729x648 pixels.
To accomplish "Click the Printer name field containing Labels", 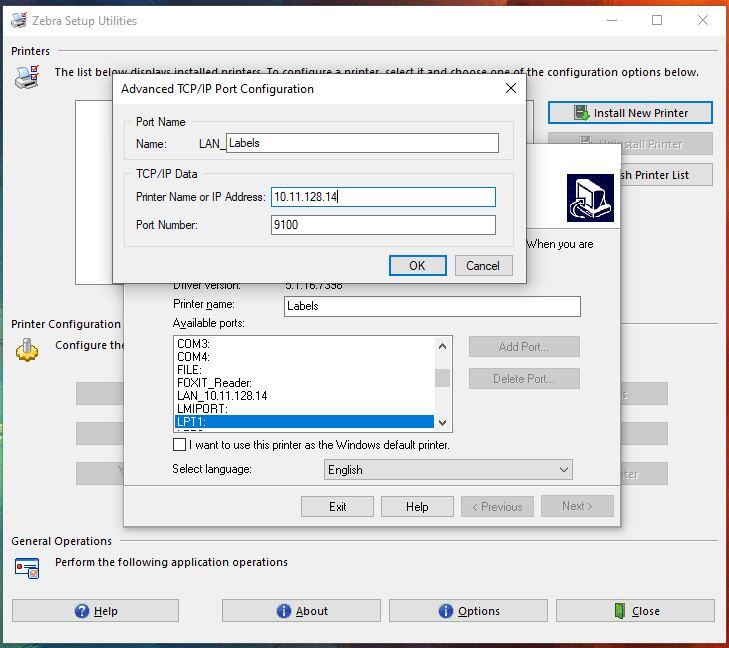I will coord(432,306).
